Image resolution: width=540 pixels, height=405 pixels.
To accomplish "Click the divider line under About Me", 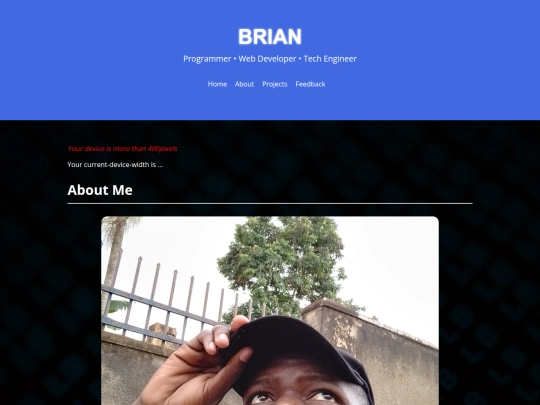I will (270, 204).
